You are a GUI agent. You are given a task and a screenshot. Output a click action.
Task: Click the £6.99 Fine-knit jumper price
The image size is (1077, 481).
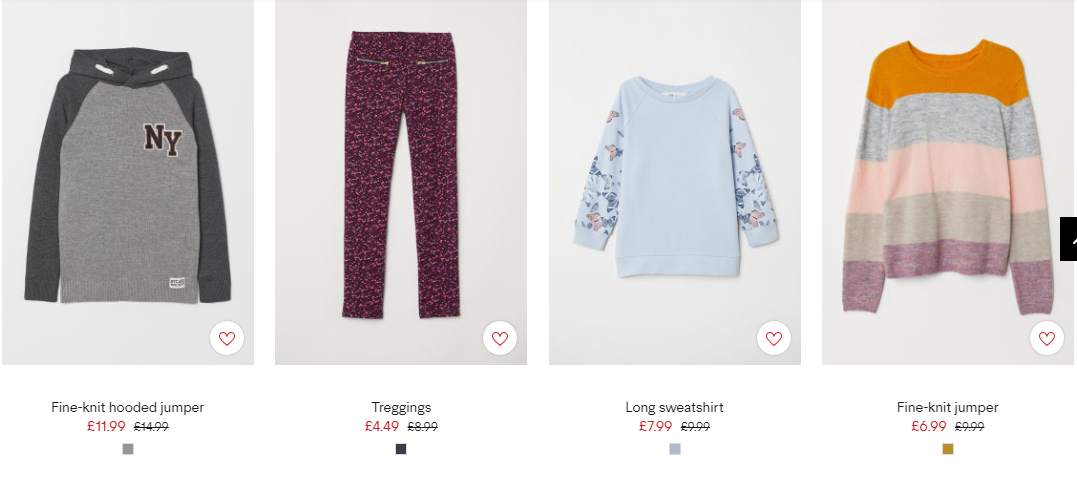929,426
